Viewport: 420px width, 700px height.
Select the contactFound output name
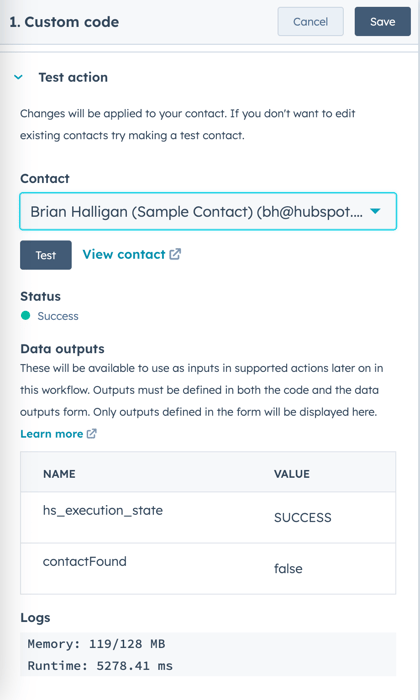85,561
